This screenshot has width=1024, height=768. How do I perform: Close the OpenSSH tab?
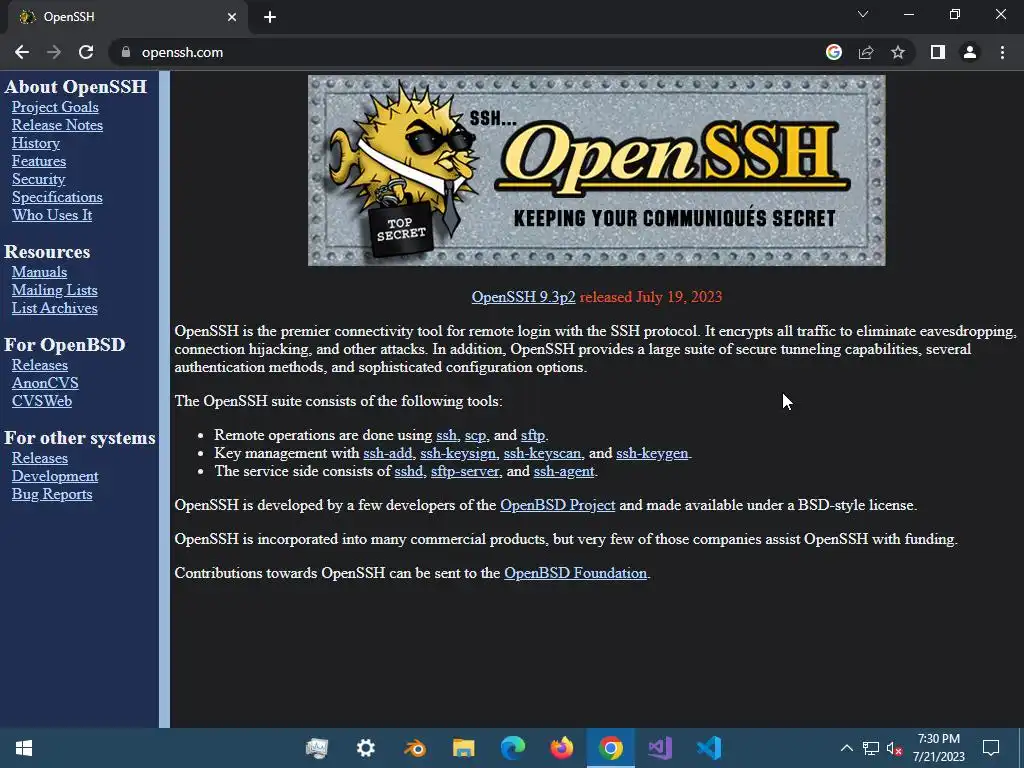(232, 17)
